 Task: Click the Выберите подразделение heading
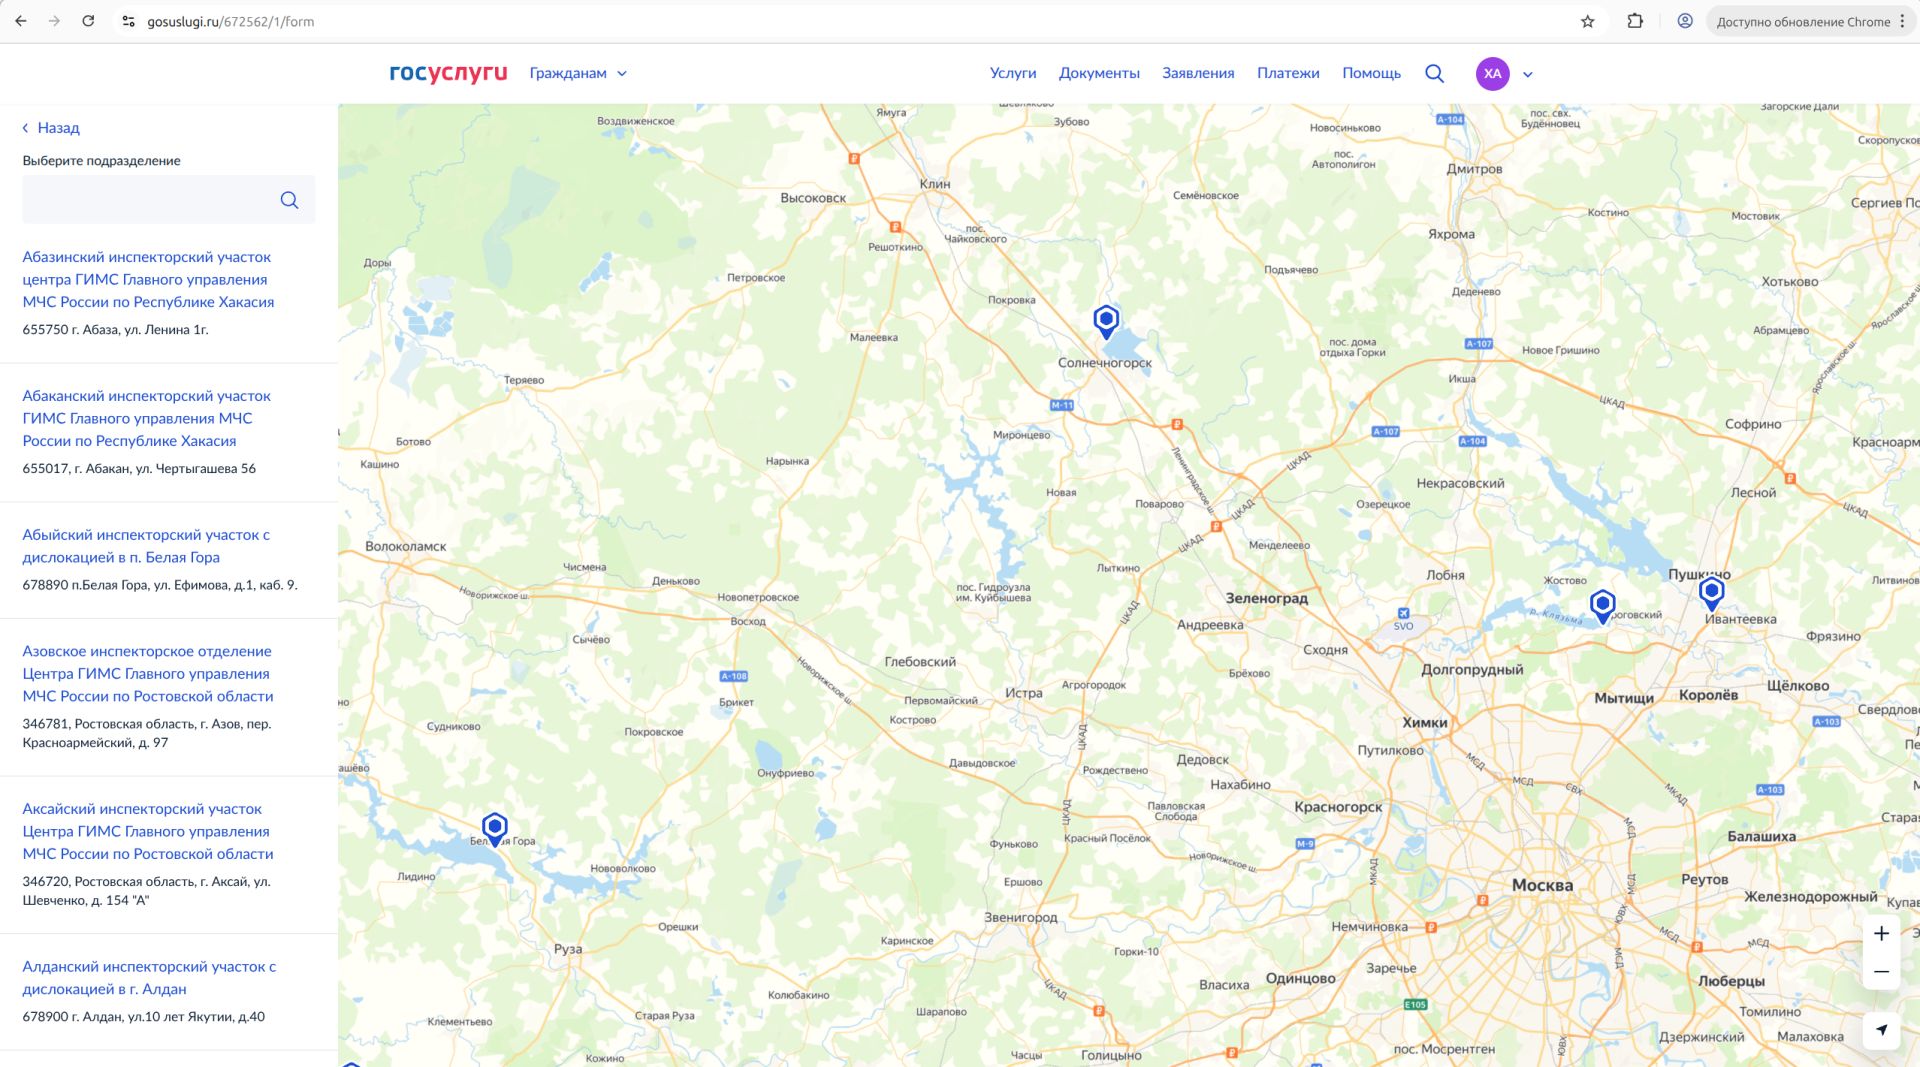pyautogui.click(x=102, y=161)
